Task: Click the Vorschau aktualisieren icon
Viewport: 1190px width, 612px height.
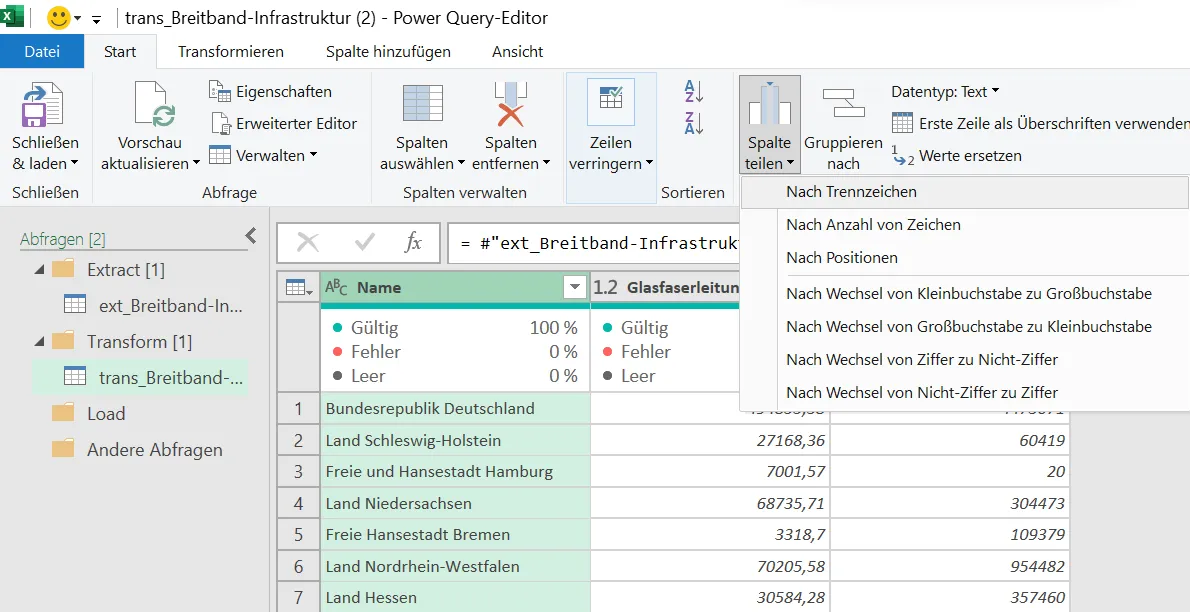Action: (x=155, y=104)
